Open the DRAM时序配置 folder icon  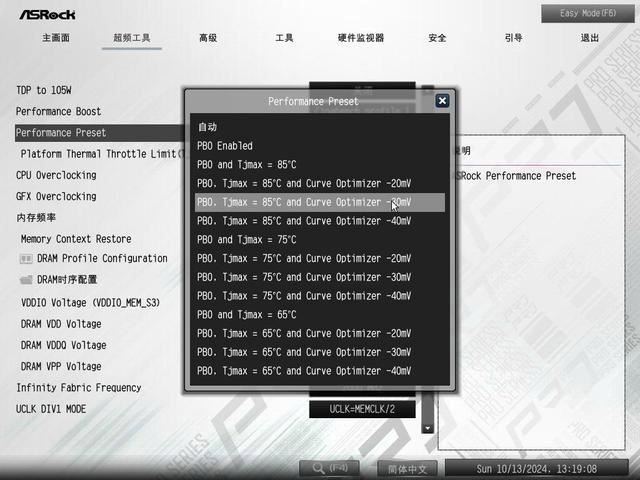26,280
